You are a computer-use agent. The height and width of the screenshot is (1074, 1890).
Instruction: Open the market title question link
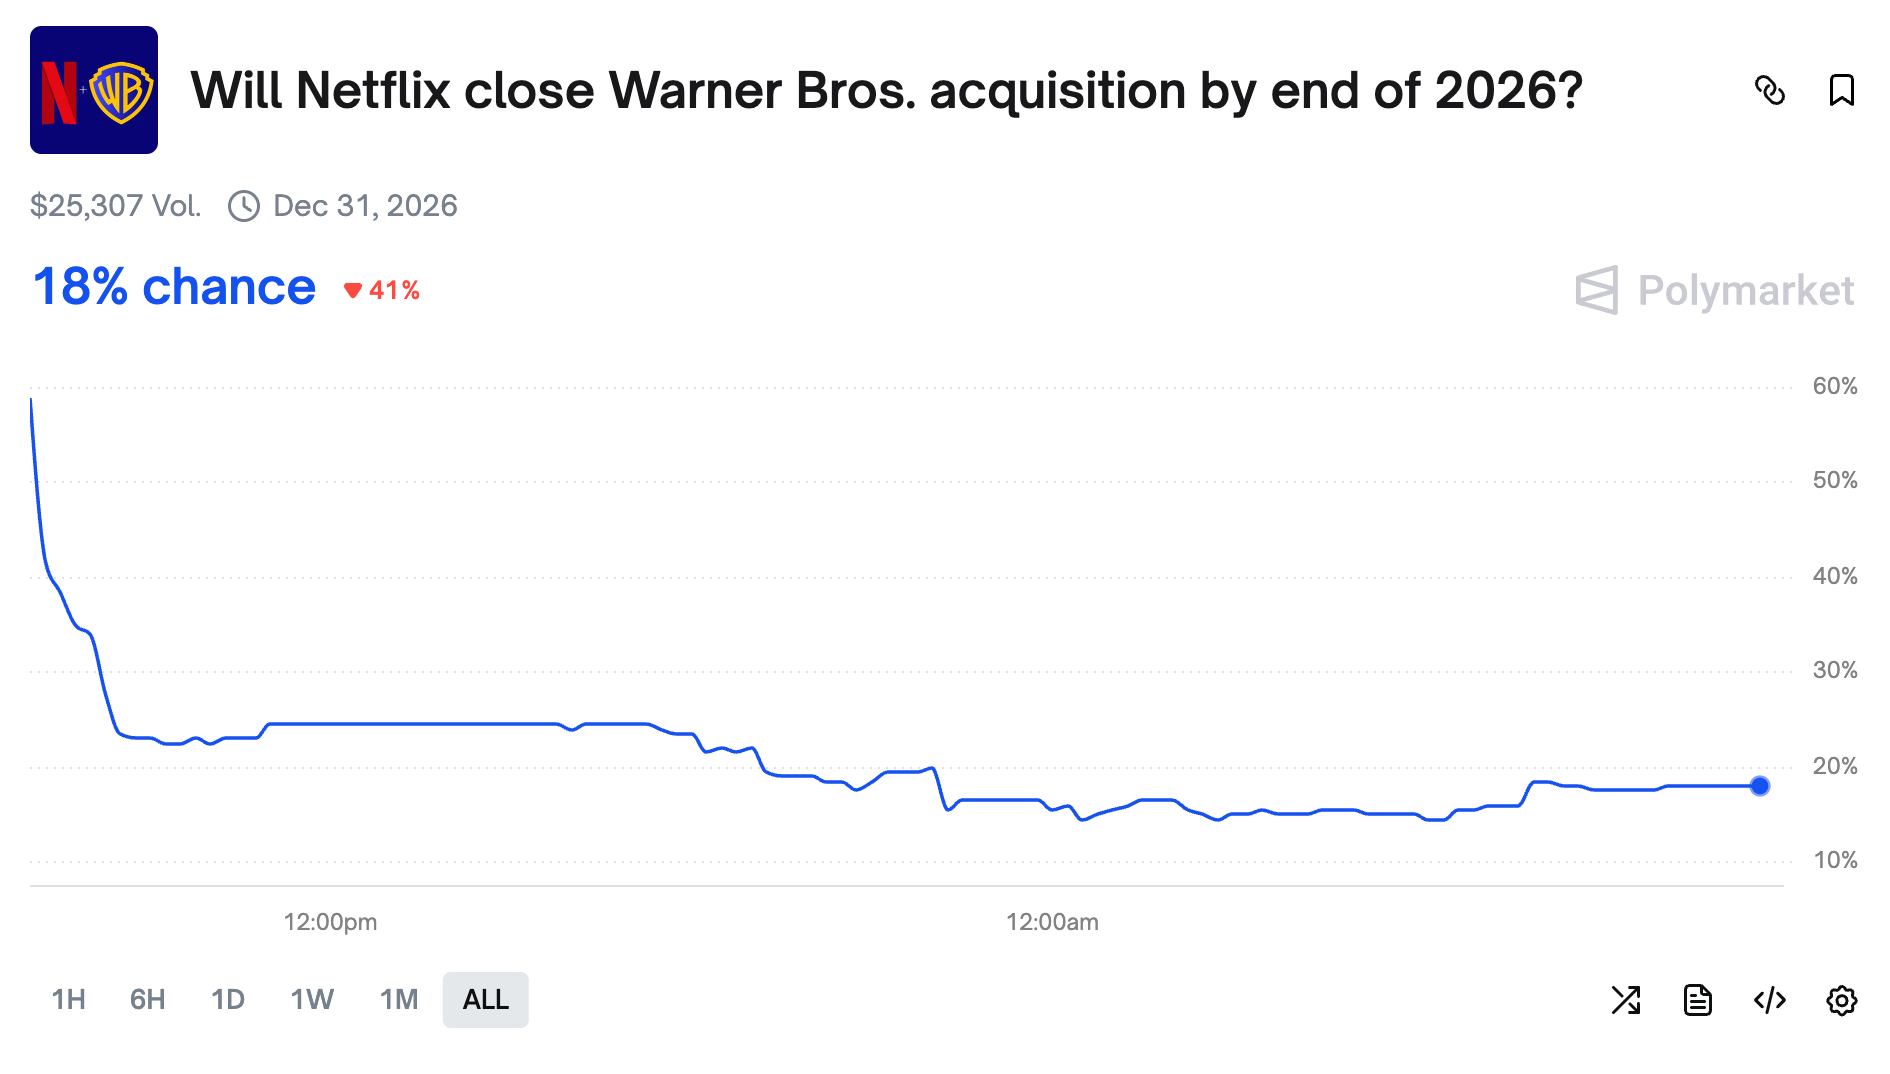888,90
